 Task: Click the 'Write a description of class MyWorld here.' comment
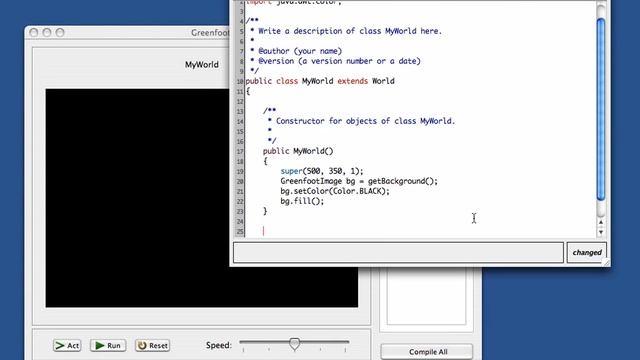(350, 31)
